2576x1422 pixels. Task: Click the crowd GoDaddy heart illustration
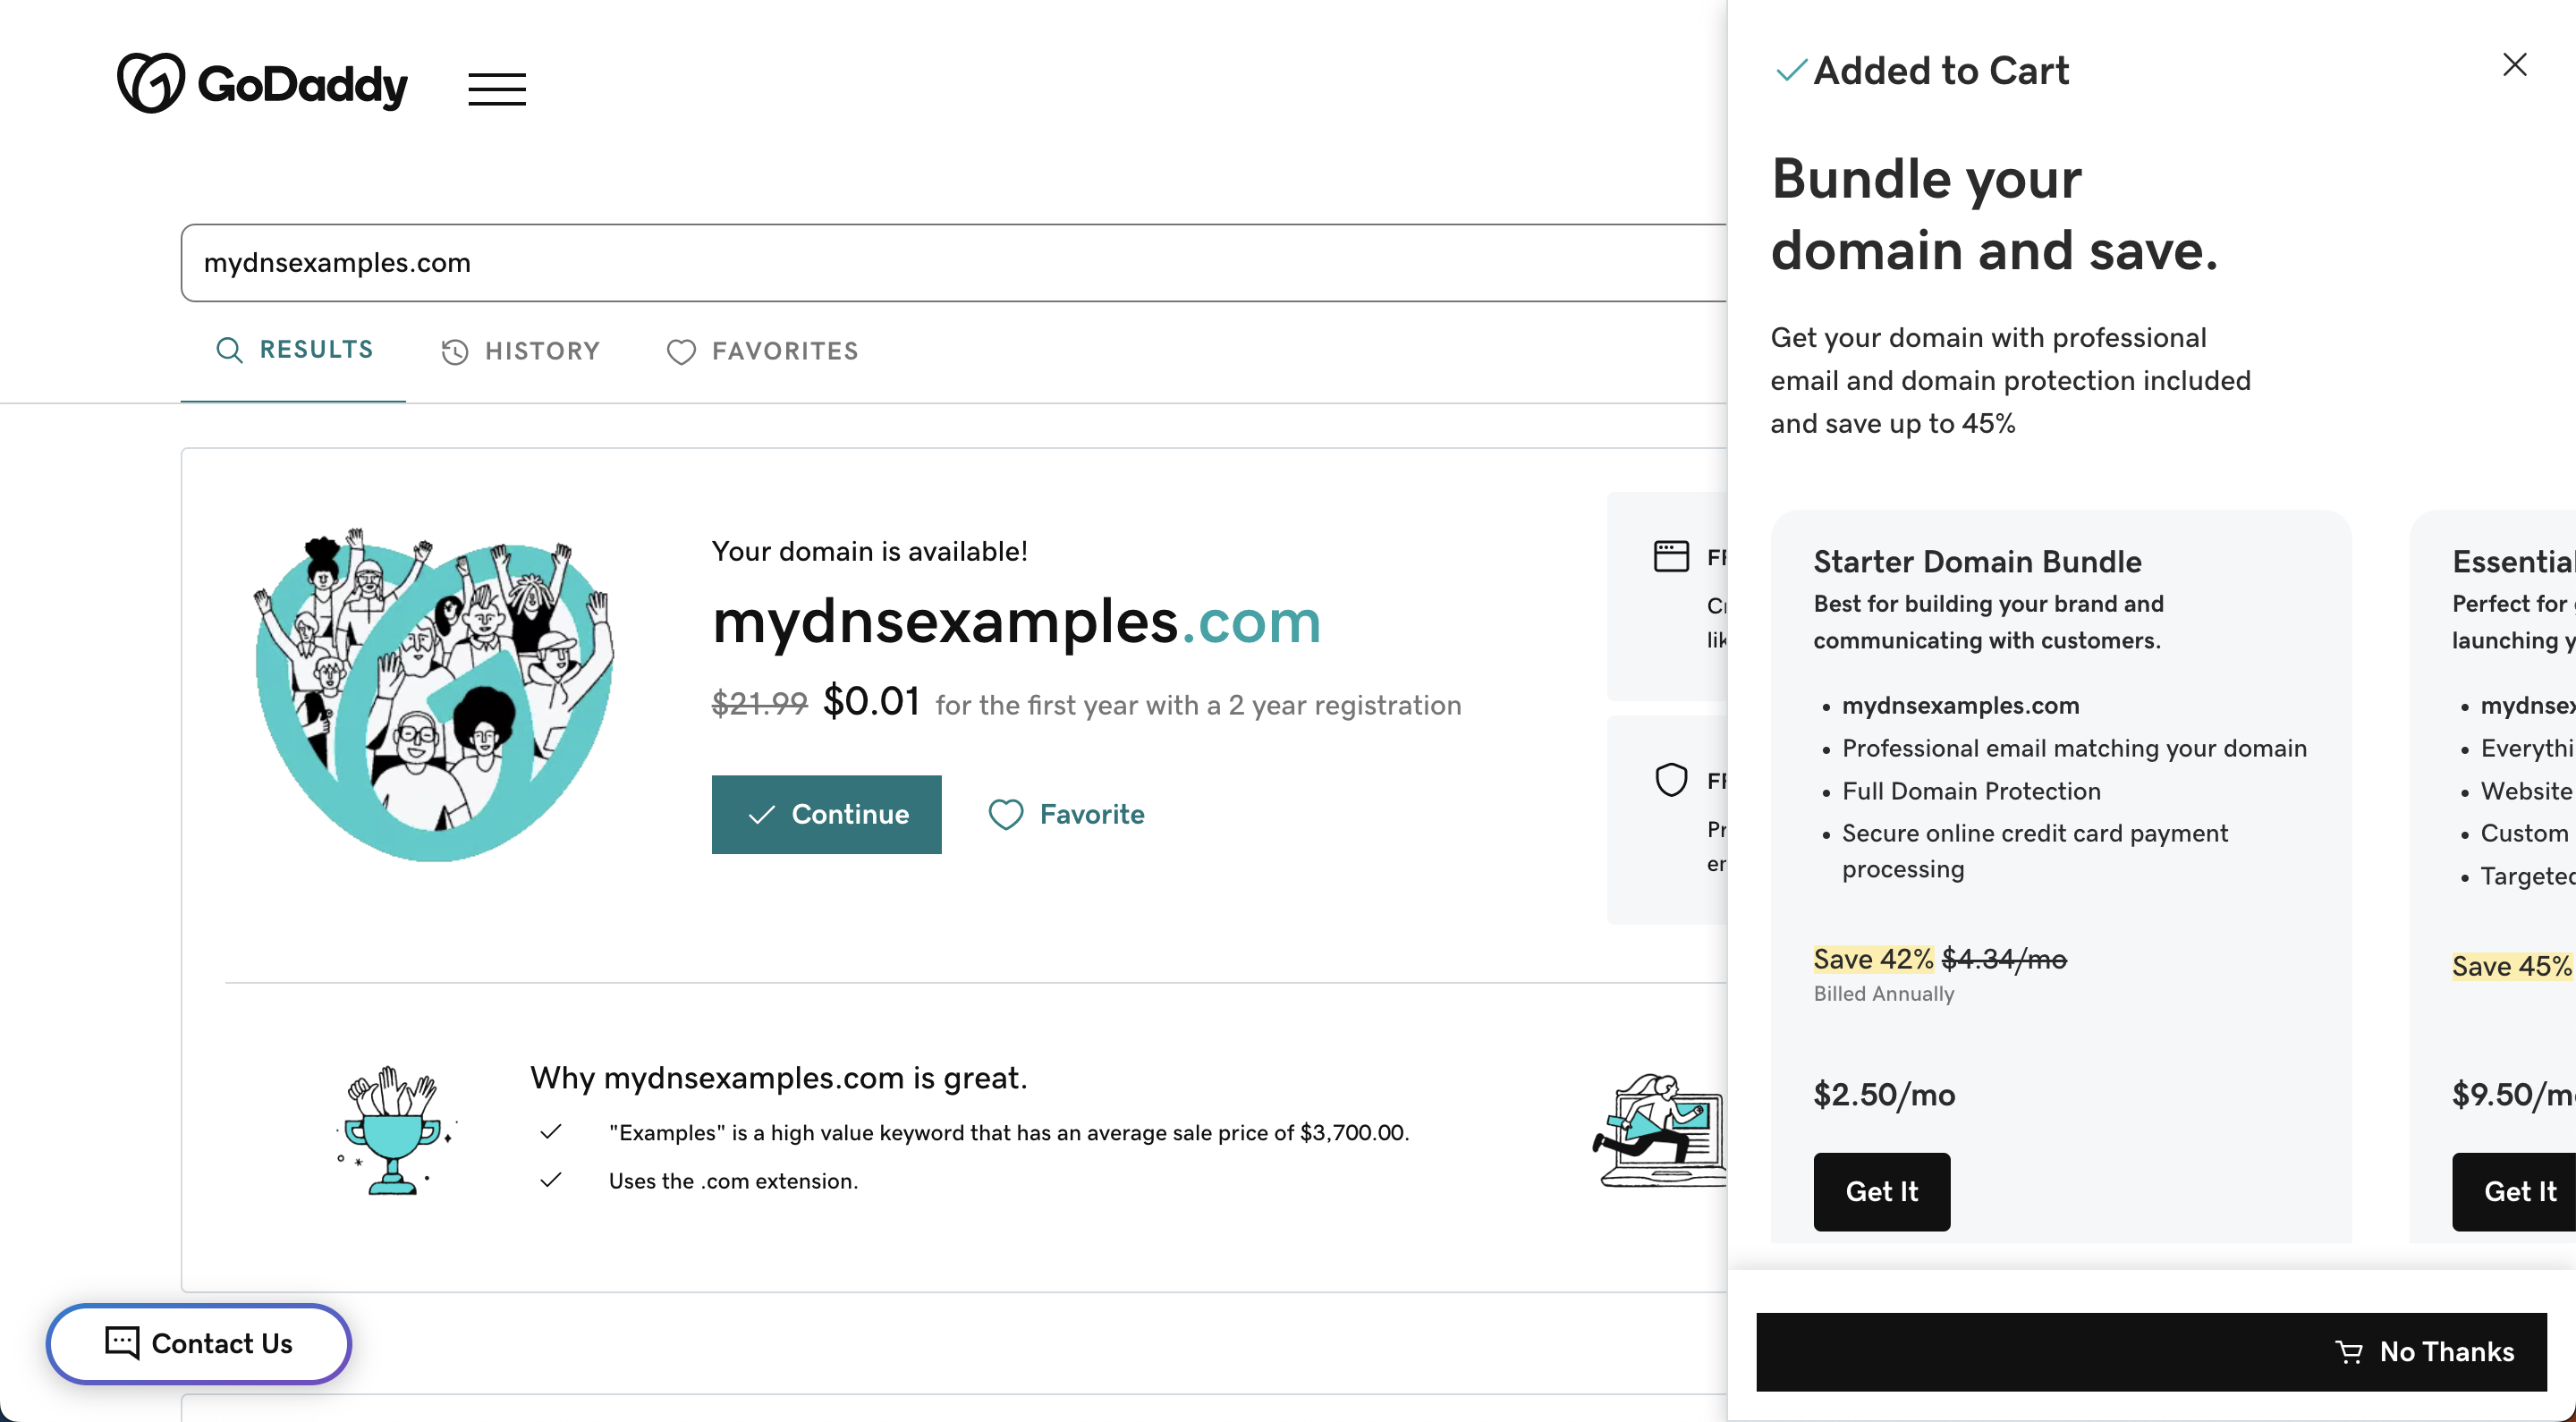(434, 694)
